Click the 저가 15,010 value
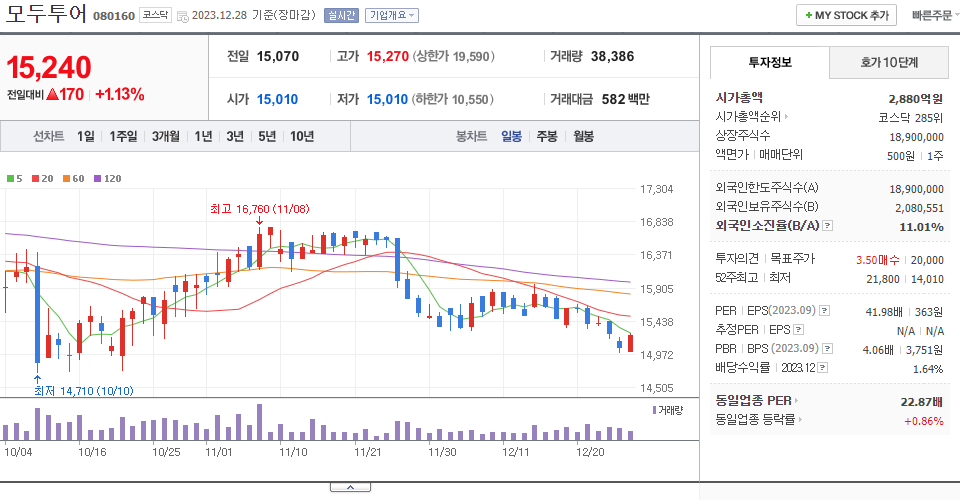This screenshot has height=500, width=960. pyautogui.click(x=387, y=99)
